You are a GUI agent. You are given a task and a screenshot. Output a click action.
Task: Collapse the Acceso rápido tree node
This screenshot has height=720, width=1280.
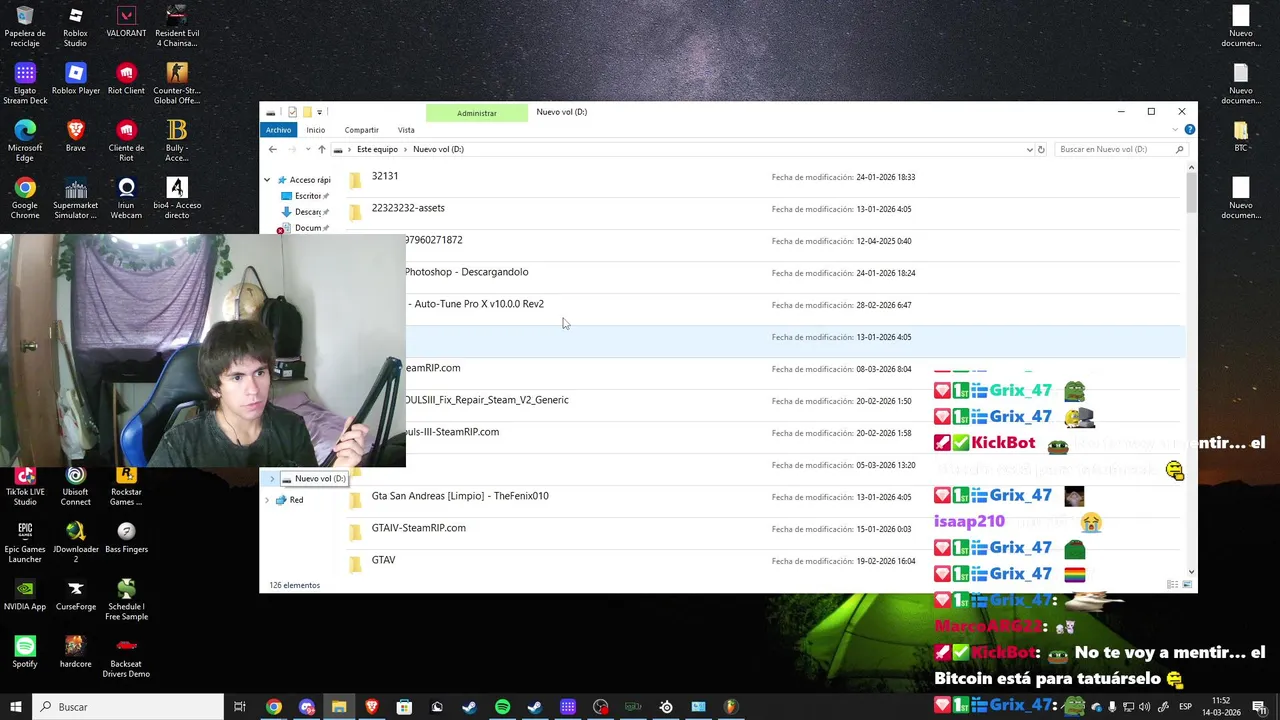tap(267, 180)
